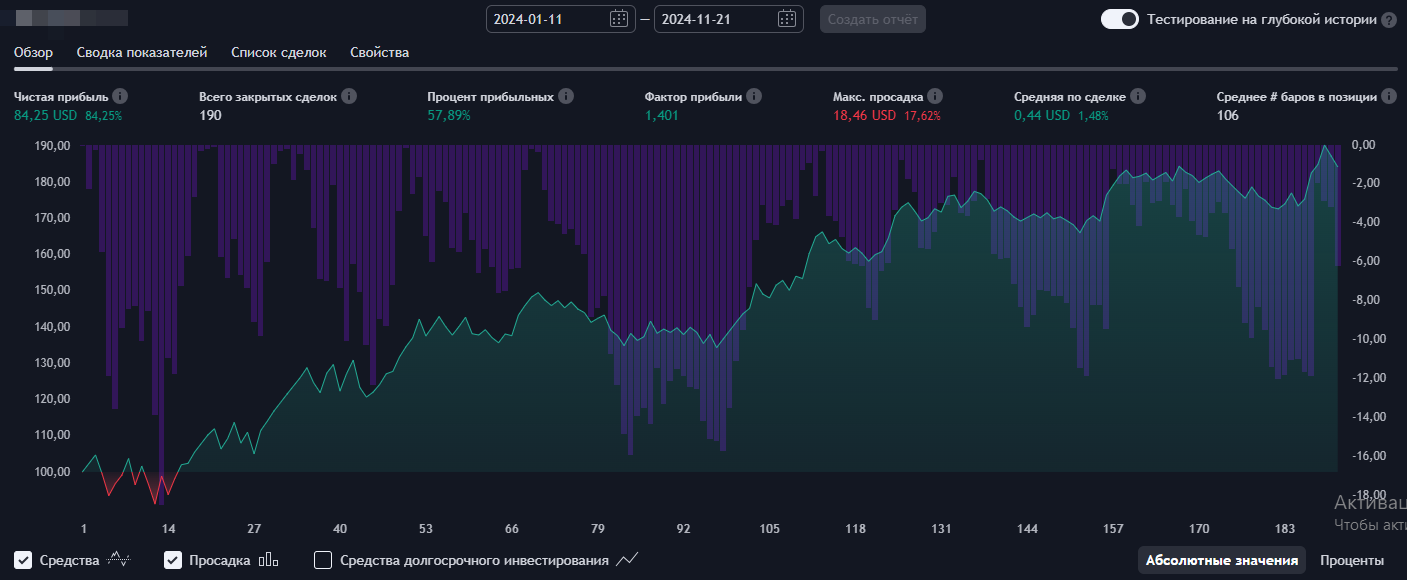Image resolution: width=1407 pixels, height=580 pixels.
Task: Select Проценты display mode
Action: (x=1352, y=560)
